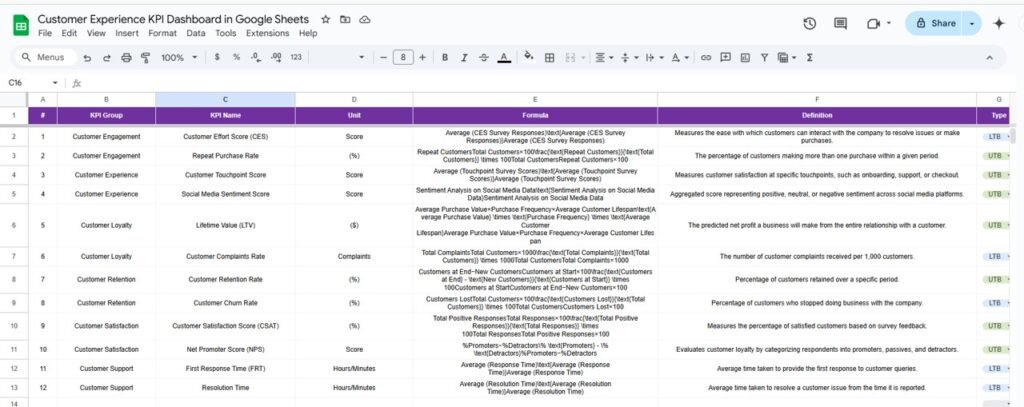Viewport: 1024px width, 407px height.
Task: Open version history clock icon
Action: coord(810,24)
